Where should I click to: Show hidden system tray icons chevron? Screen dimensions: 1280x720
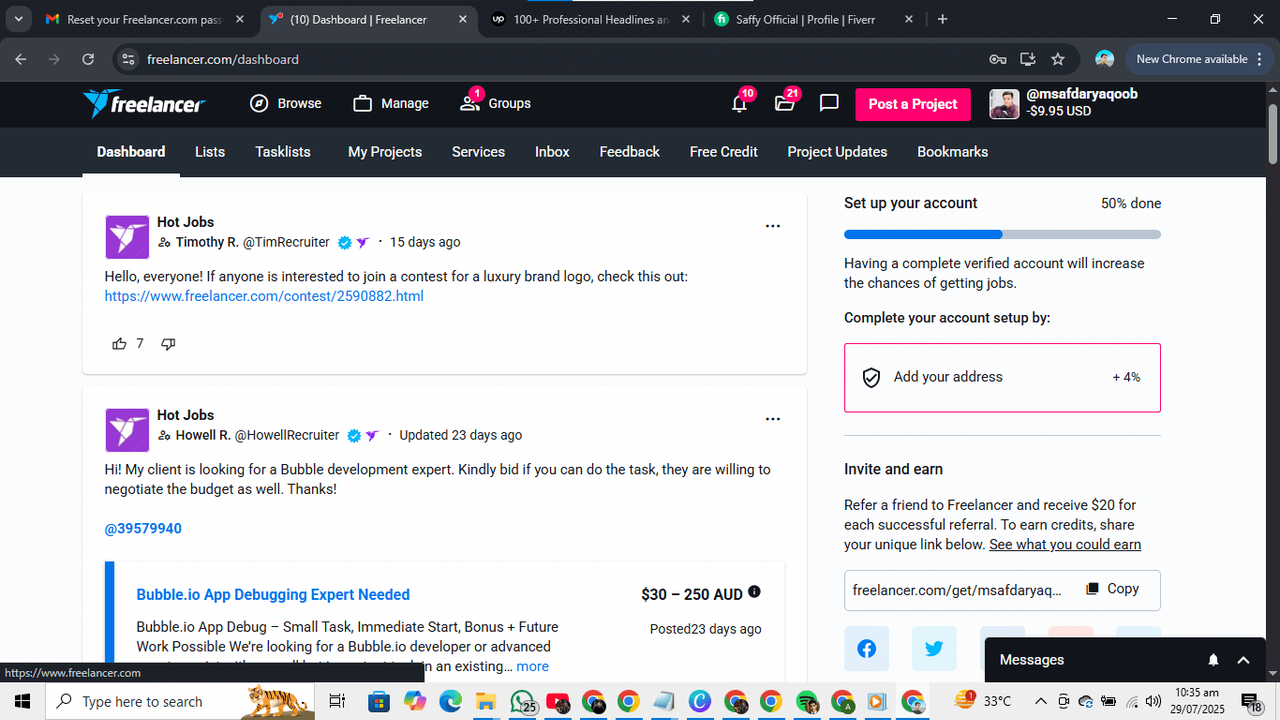(x=1040, y=701)
